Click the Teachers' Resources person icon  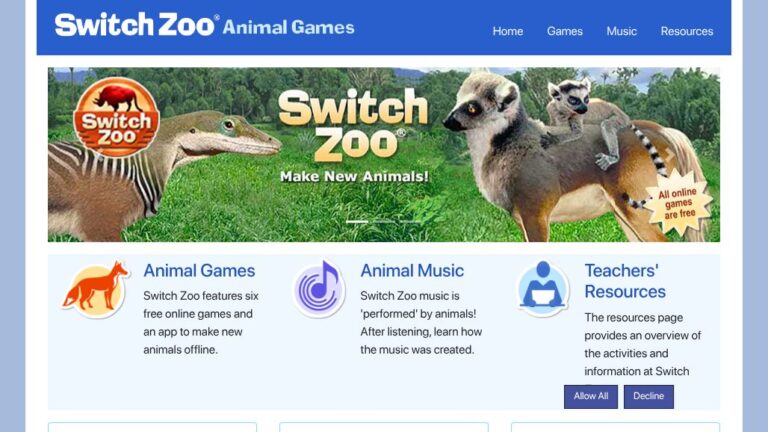pos(543,289)
